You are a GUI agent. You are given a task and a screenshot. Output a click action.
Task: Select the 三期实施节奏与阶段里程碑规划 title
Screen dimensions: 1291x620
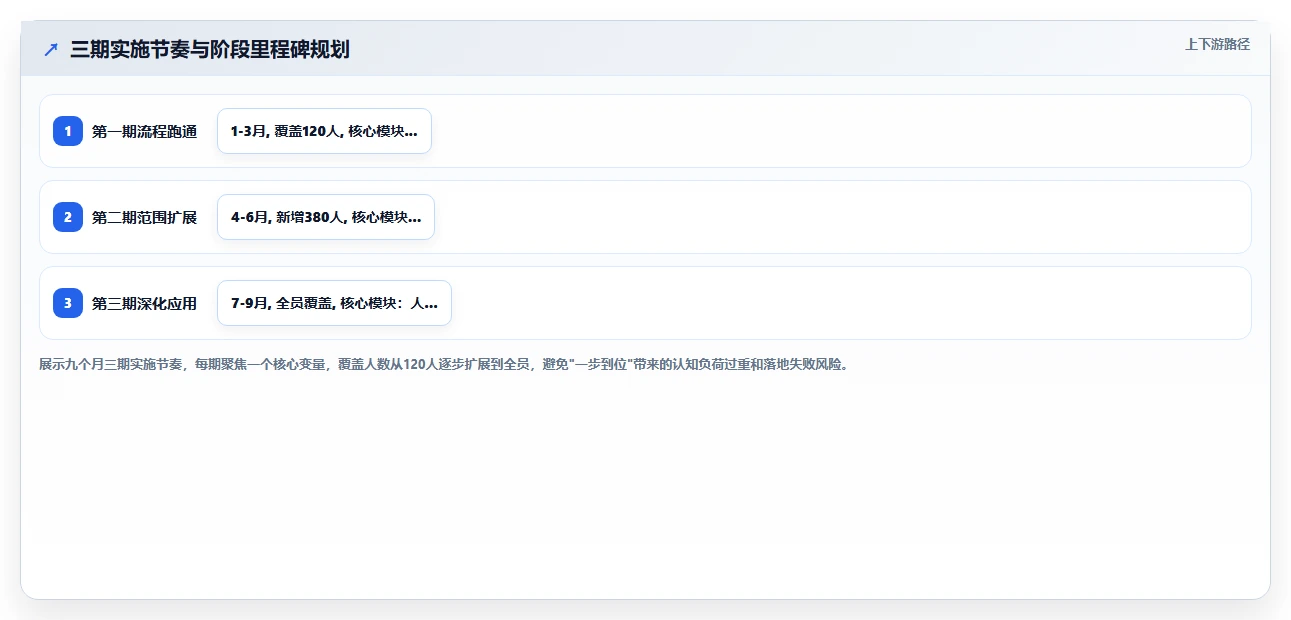tap(210, 49)
